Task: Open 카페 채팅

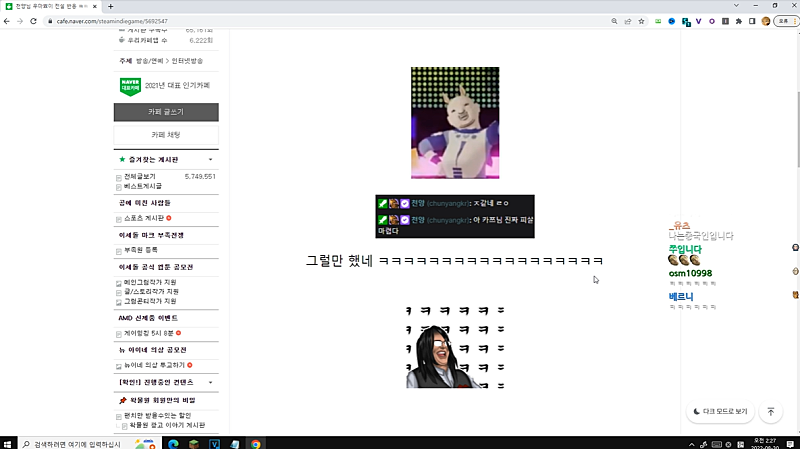Action: coord(166,135)
